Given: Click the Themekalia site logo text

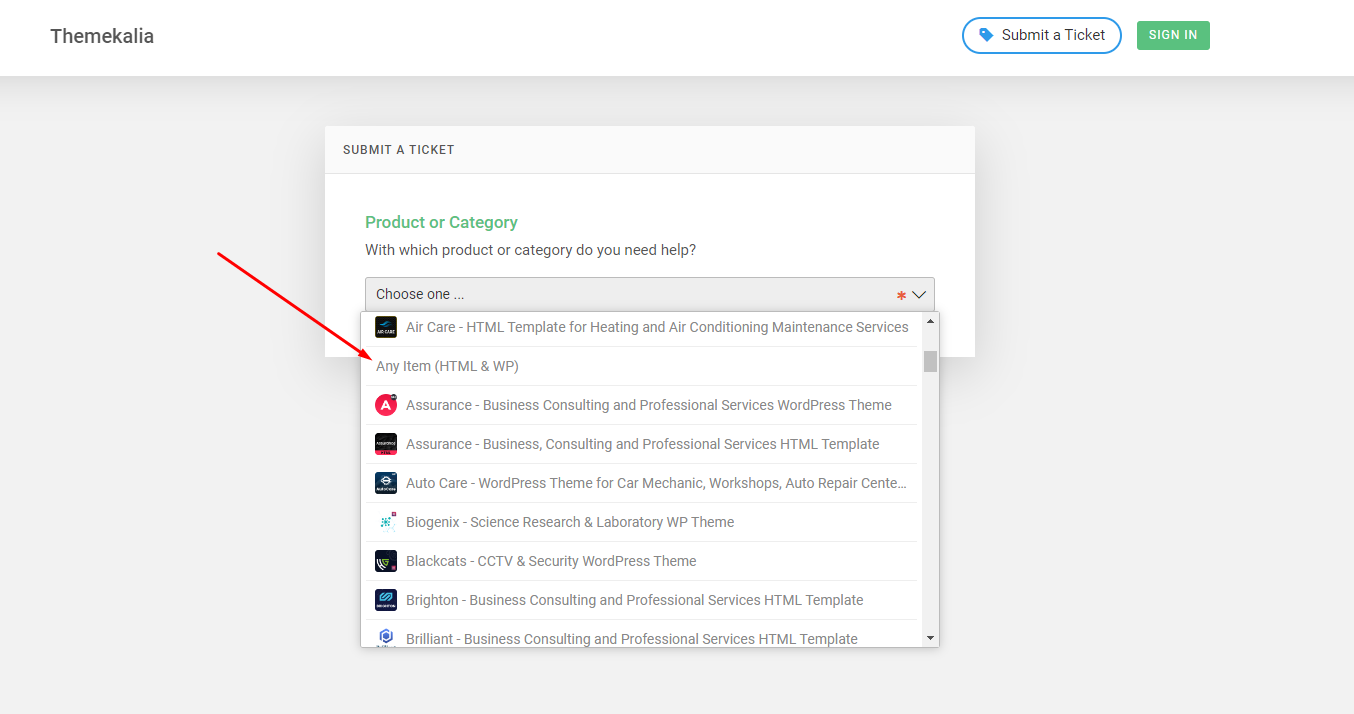Looking at the screenshot, I should (x=102, y=36).
